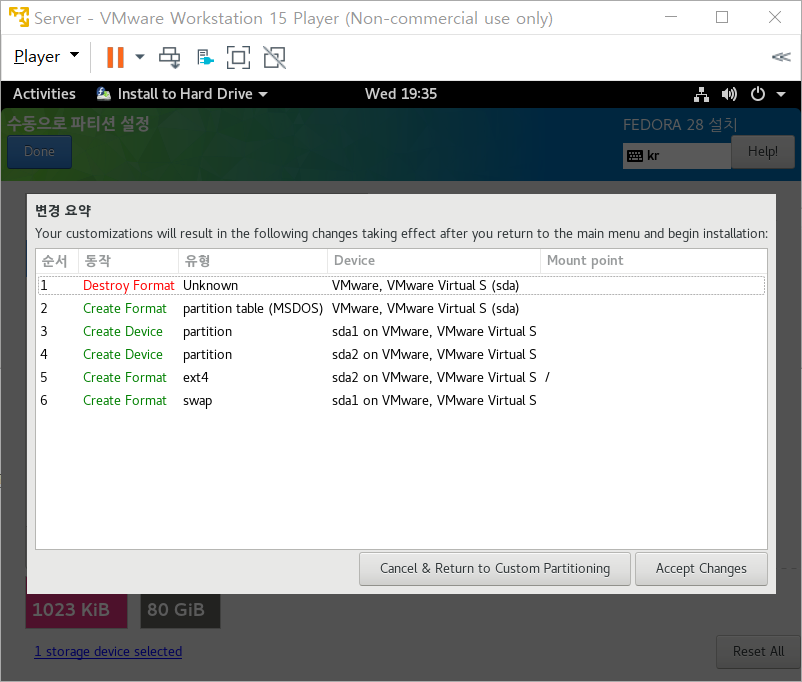802x682 pixels.
Task: Pause the virtual machine
Action: tap(115, 57)
